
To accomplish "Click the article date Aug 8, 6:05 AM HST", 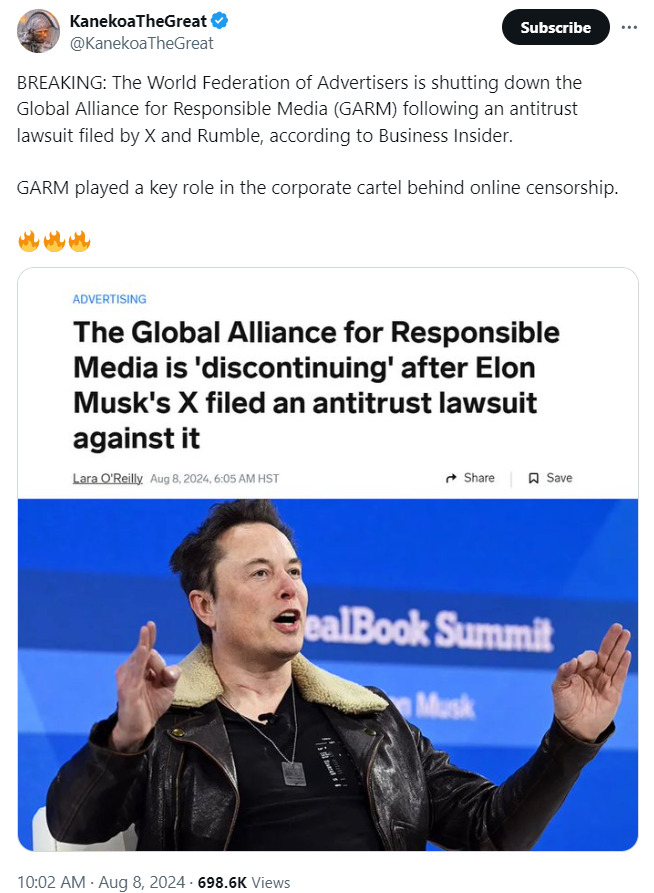I will pyautogui.click(x=214, y=478).
